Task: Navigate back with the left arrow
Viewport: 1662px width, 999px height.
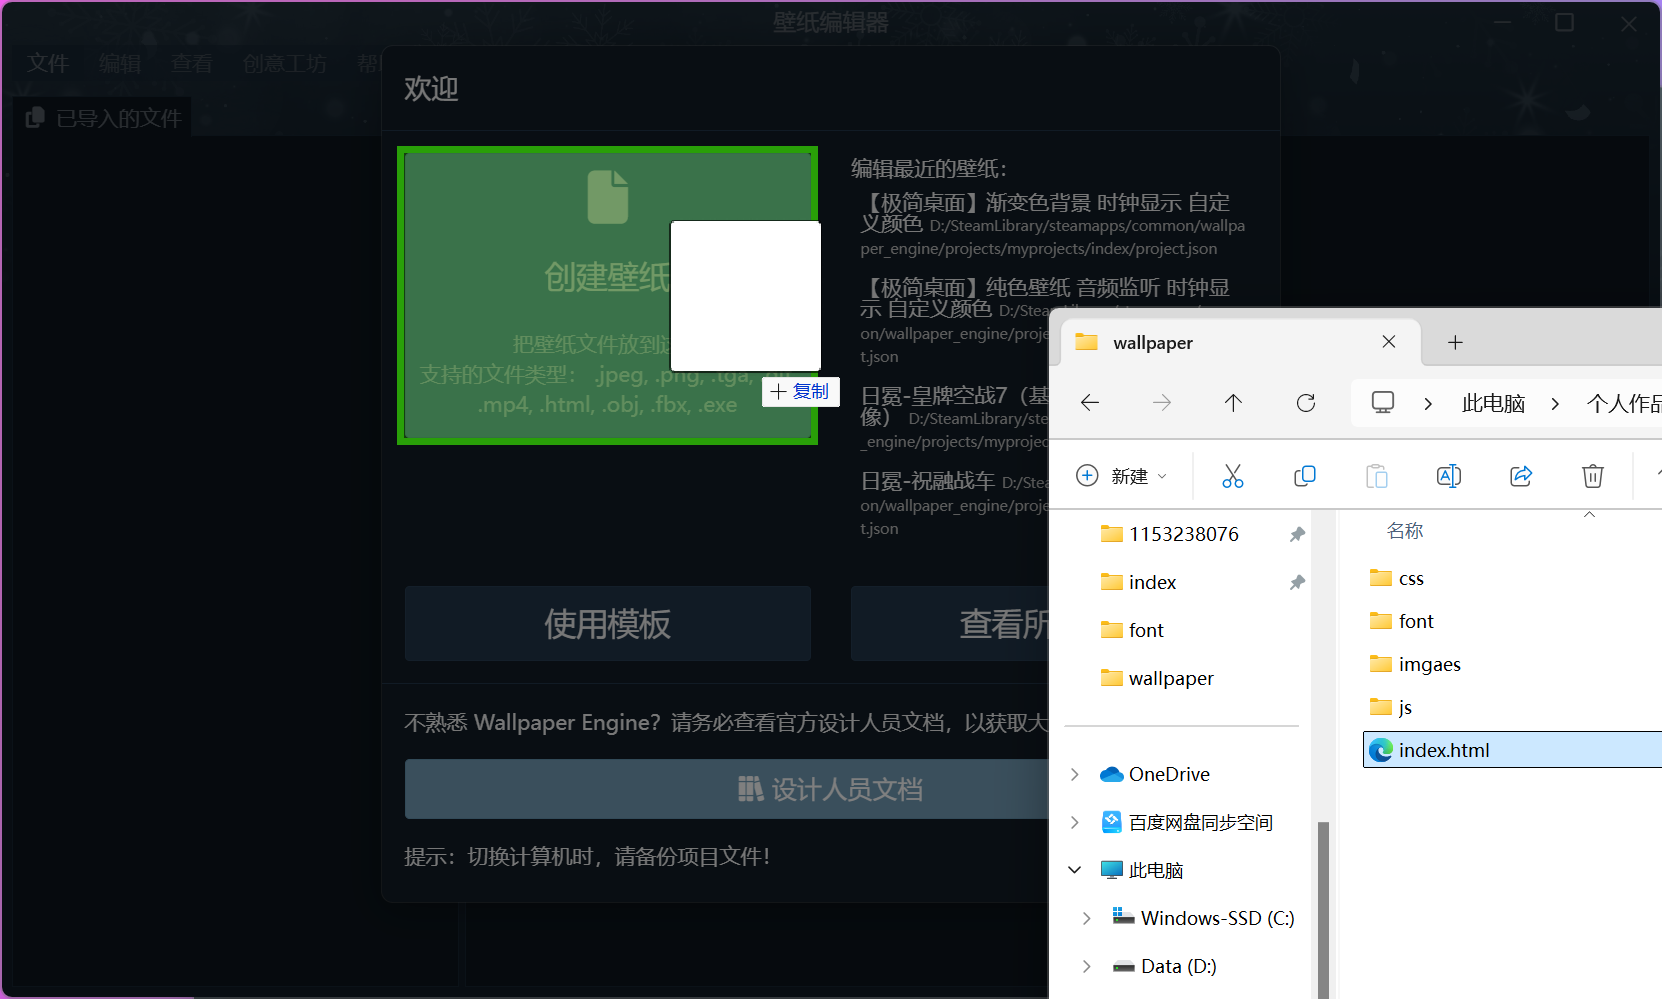Action: (1090, 403)
